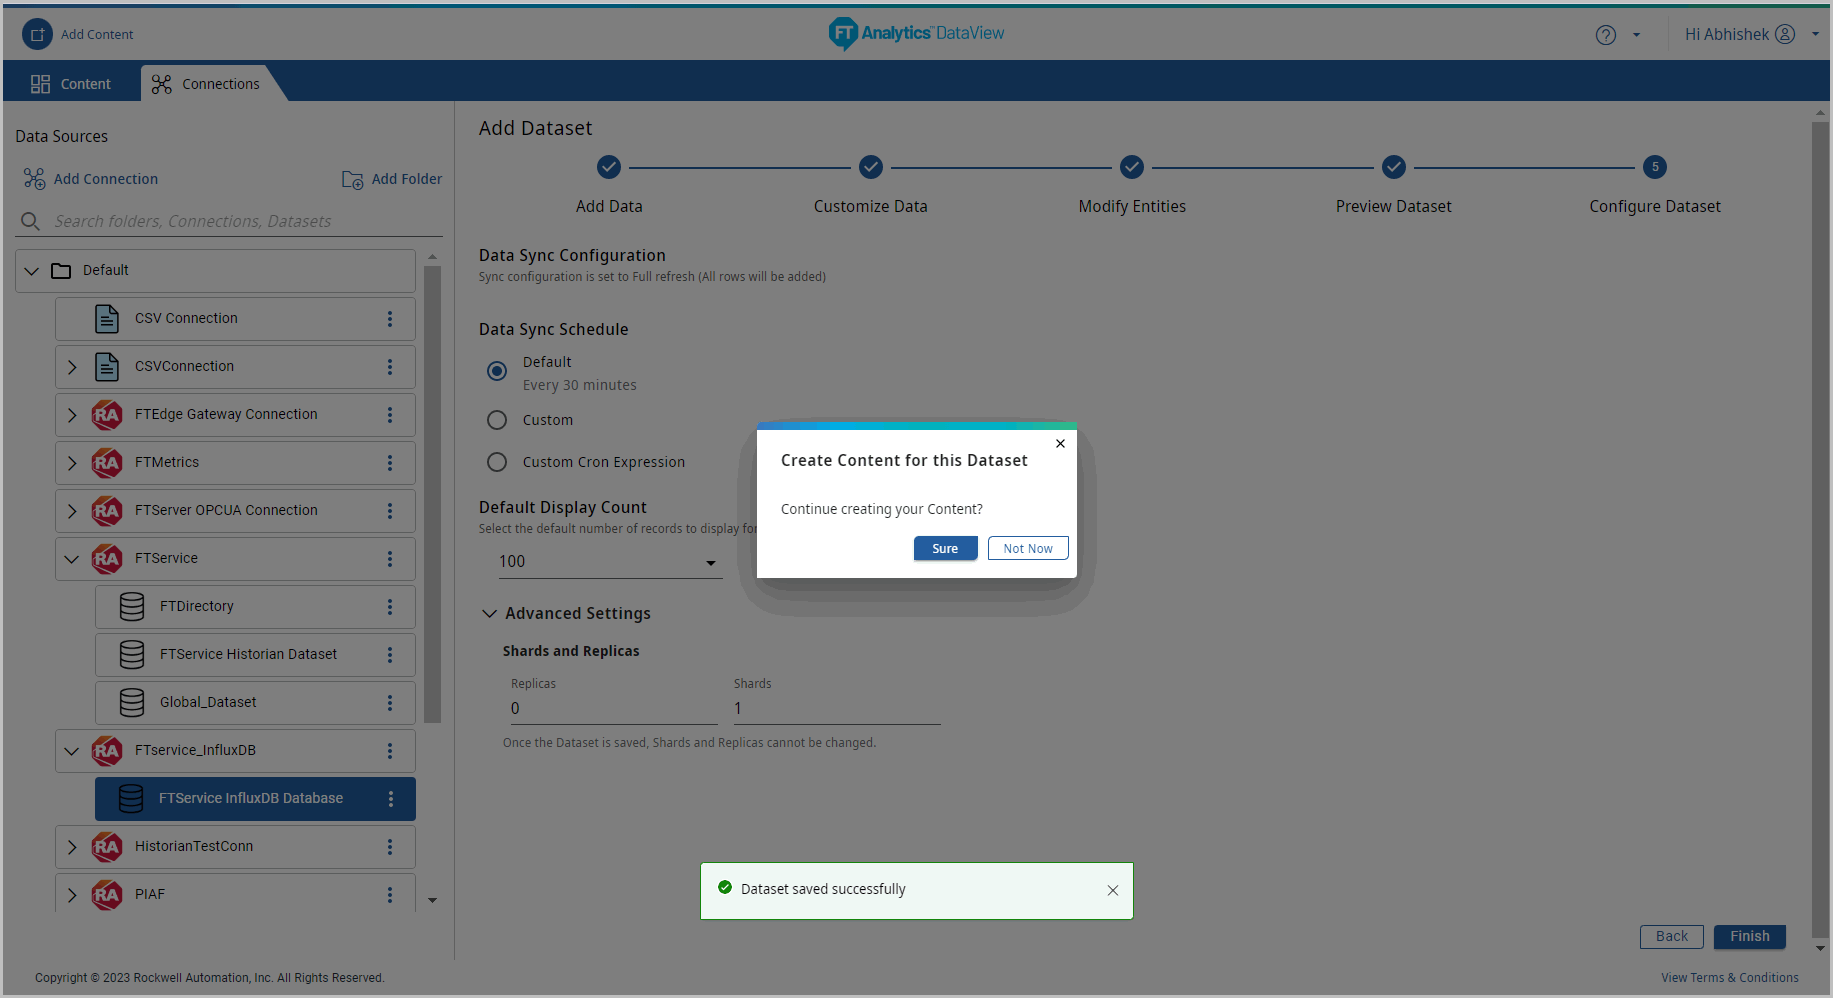
Task: Select the Custom schedule radio button
Action: tap(497, 420)
